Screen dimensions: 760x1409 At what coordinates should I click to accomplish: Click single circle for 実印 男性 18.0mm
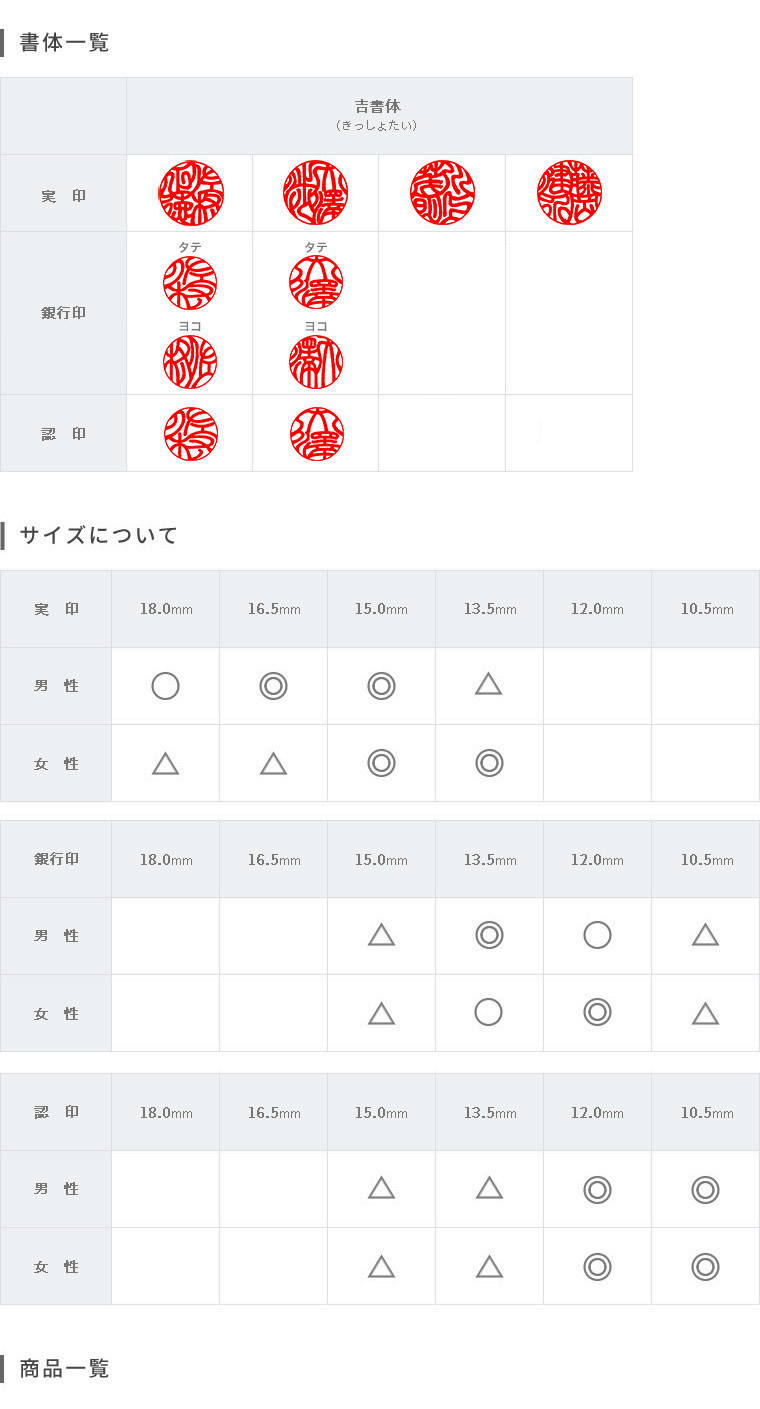(x=165, y=686)
